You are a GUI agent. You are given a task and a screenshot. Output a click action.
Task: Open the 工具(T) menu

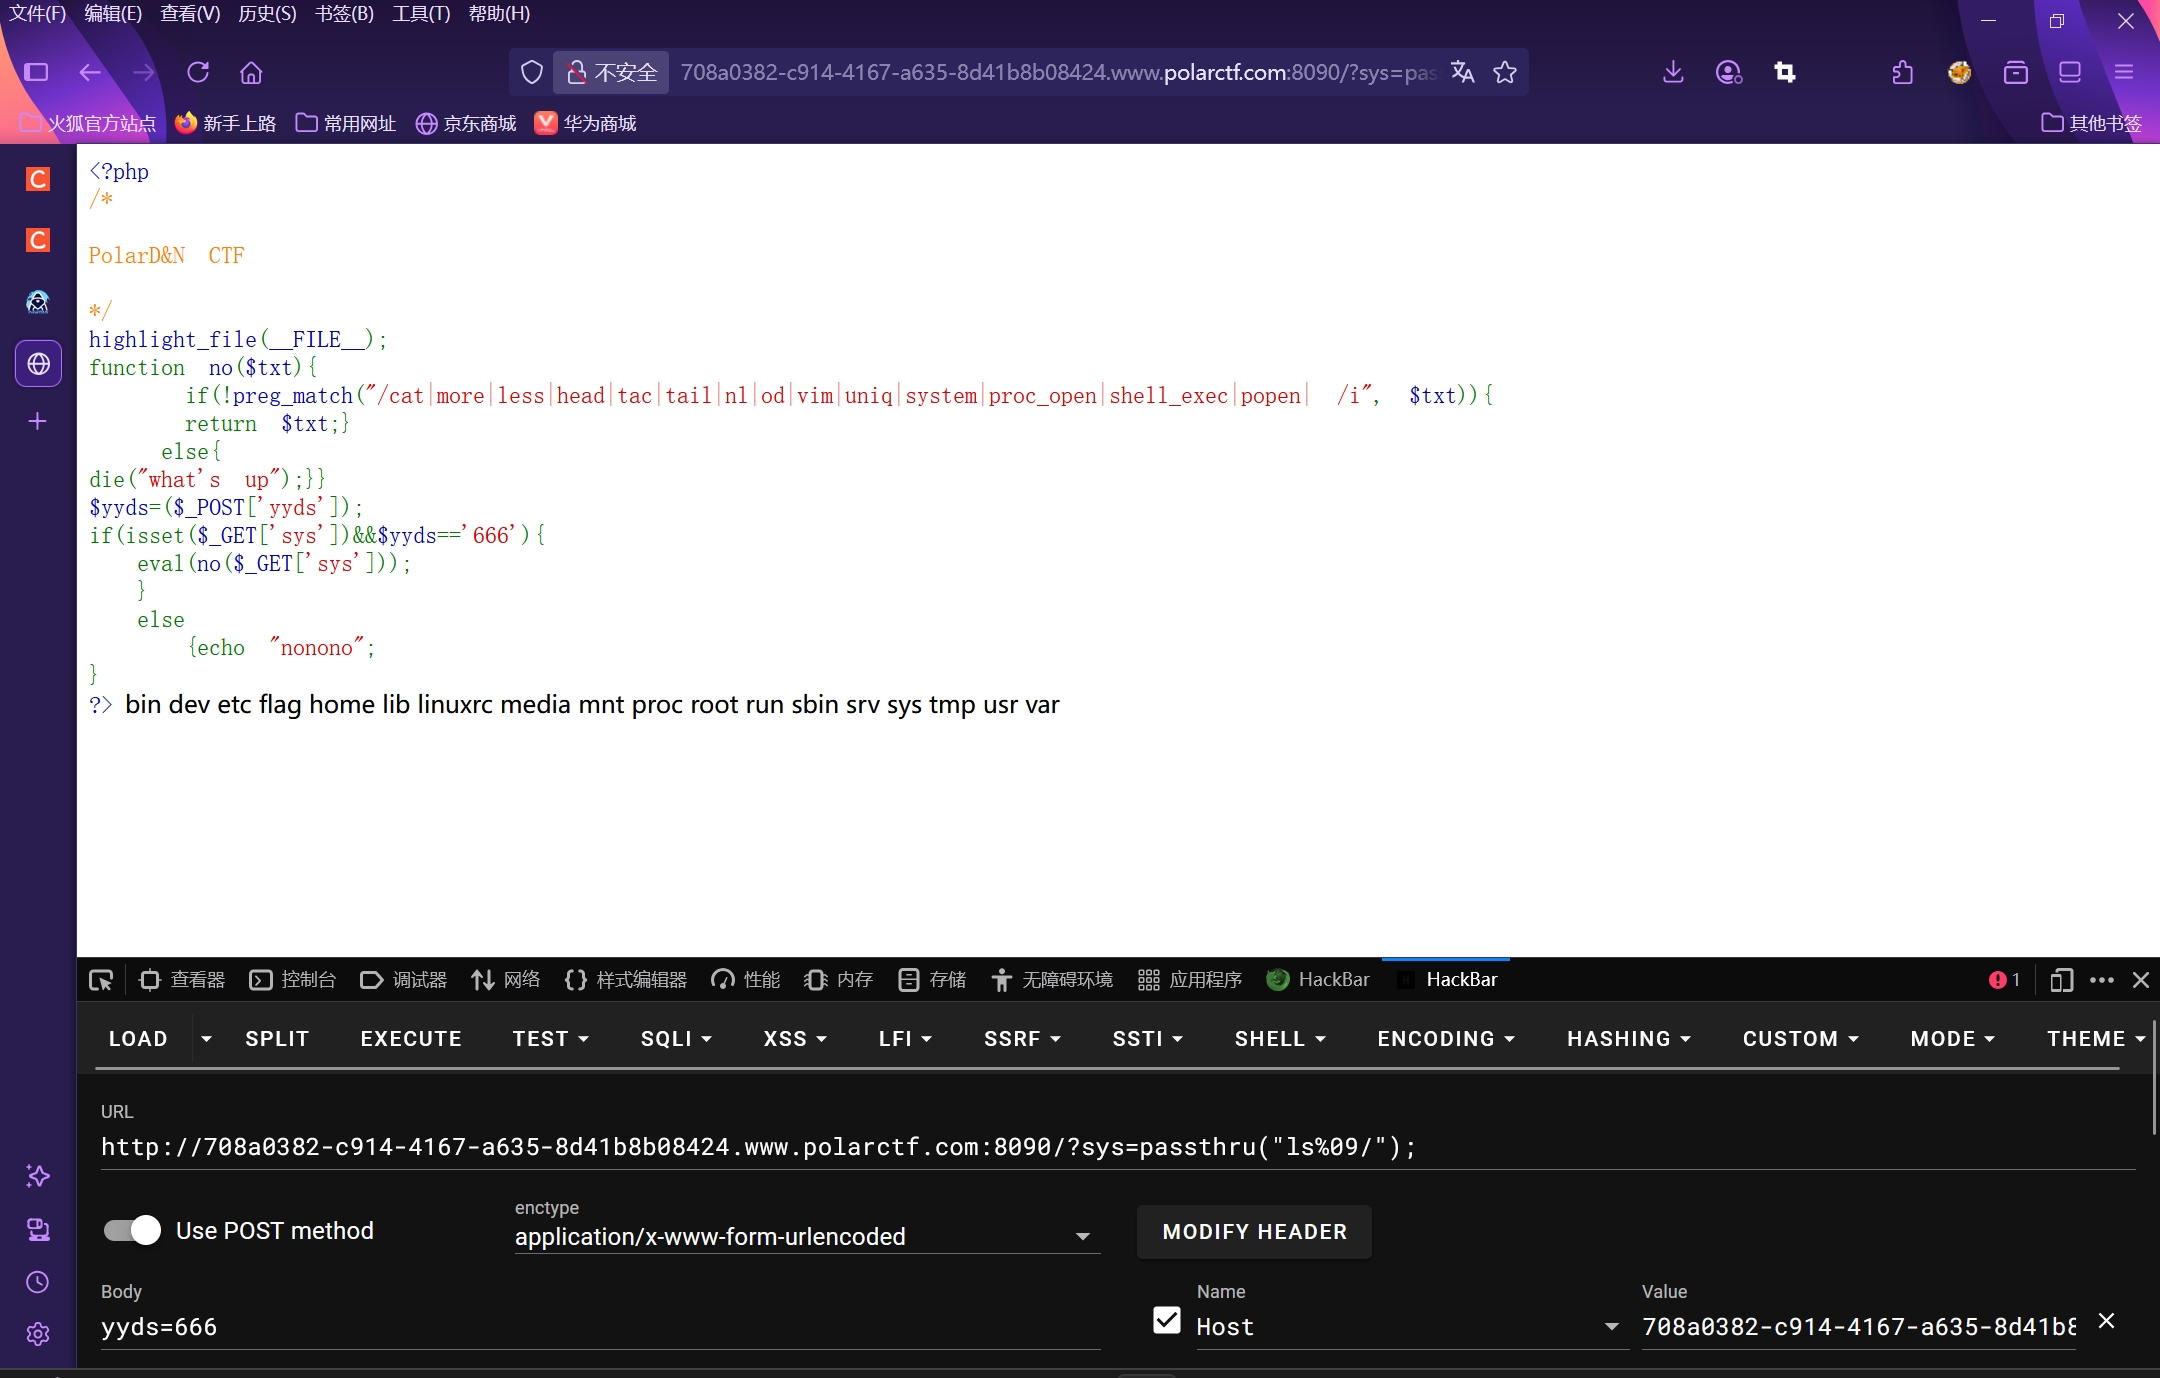pyautogui.click(x=421, y=14)
